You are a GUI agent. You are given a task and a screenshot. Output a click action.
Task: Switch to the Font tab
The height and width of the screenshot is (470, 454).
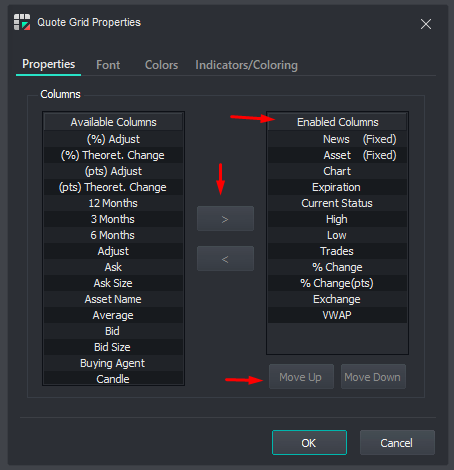pyautogui.click(x=108, y=65)
